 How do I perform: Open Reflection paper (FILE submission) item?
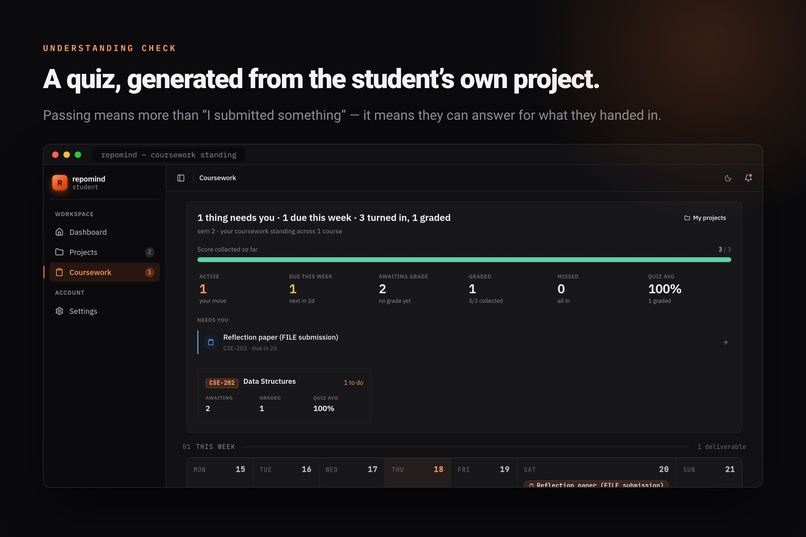point(464,342)
